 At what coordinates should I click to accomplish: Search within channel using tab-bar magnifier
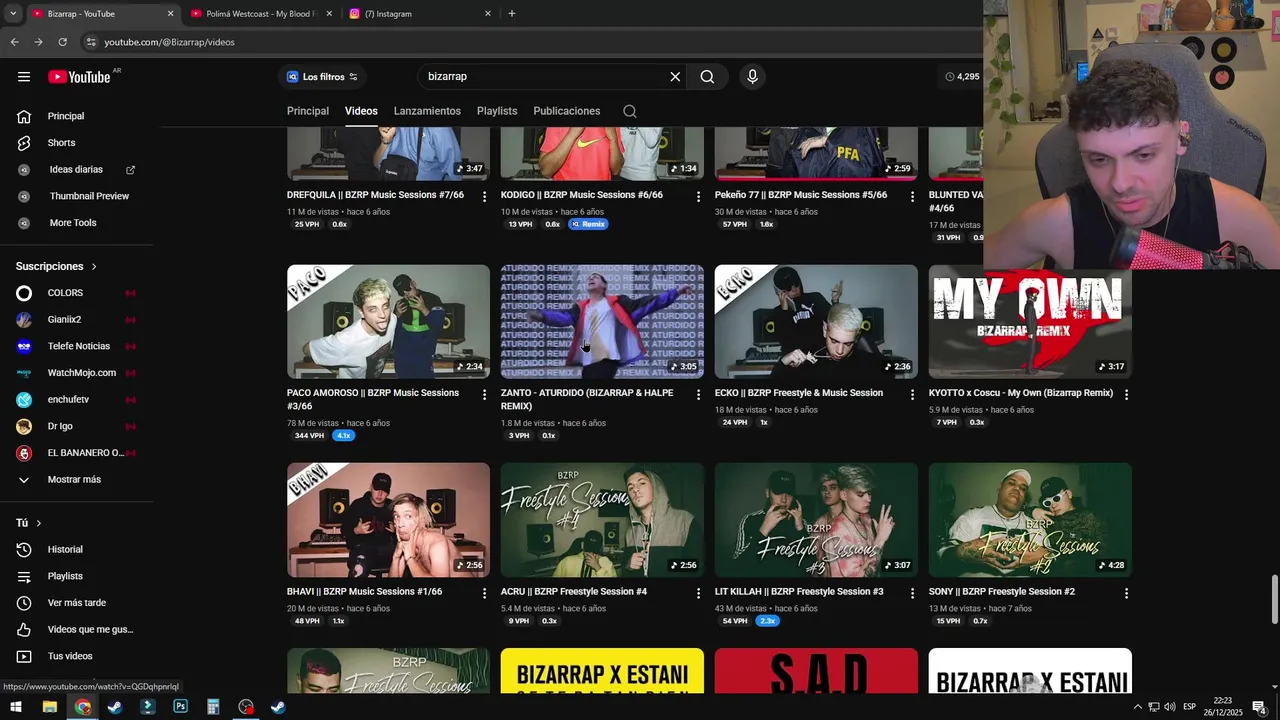(x=630, y=111)
